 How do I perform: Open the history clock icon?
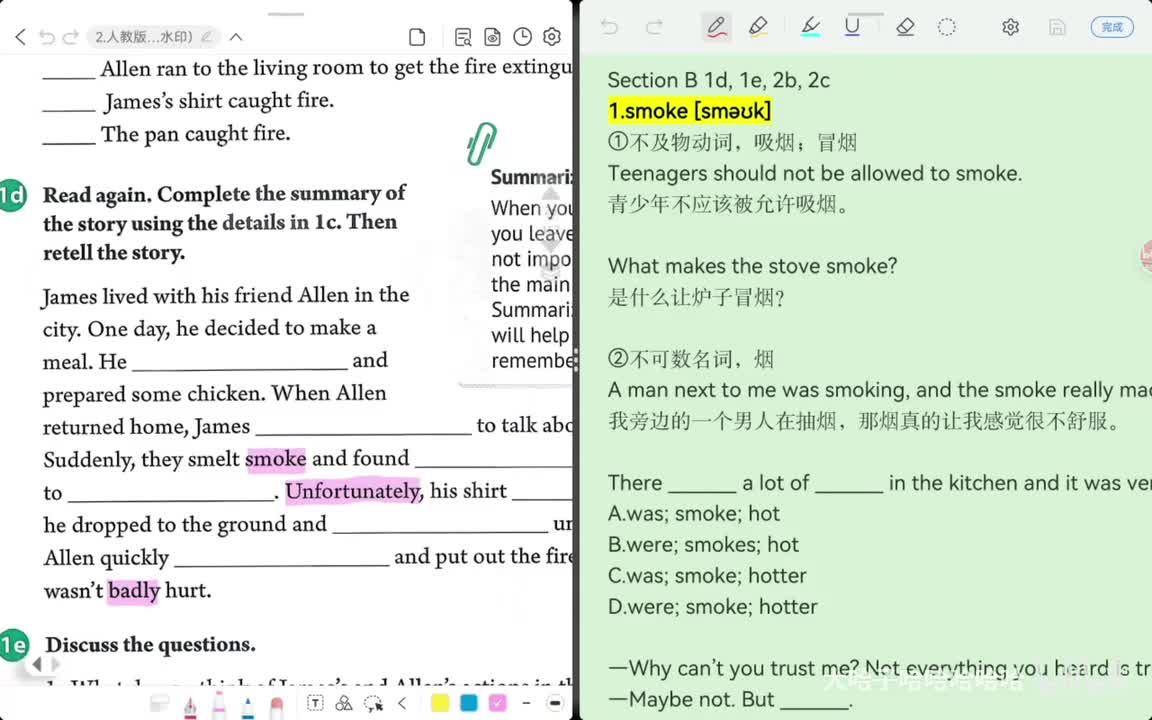point(522,37)
